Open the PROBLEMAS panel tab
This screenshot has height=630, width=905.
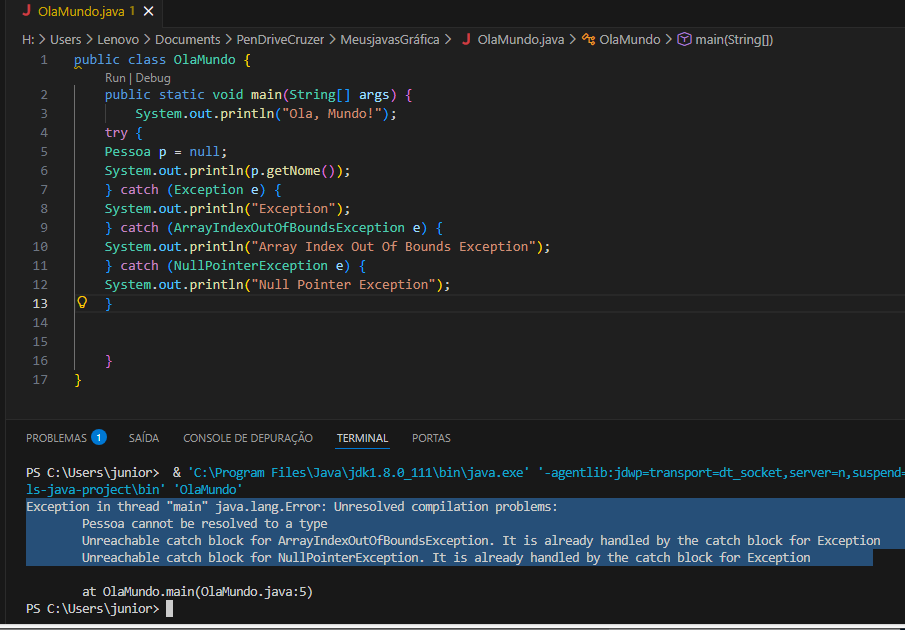56,438
